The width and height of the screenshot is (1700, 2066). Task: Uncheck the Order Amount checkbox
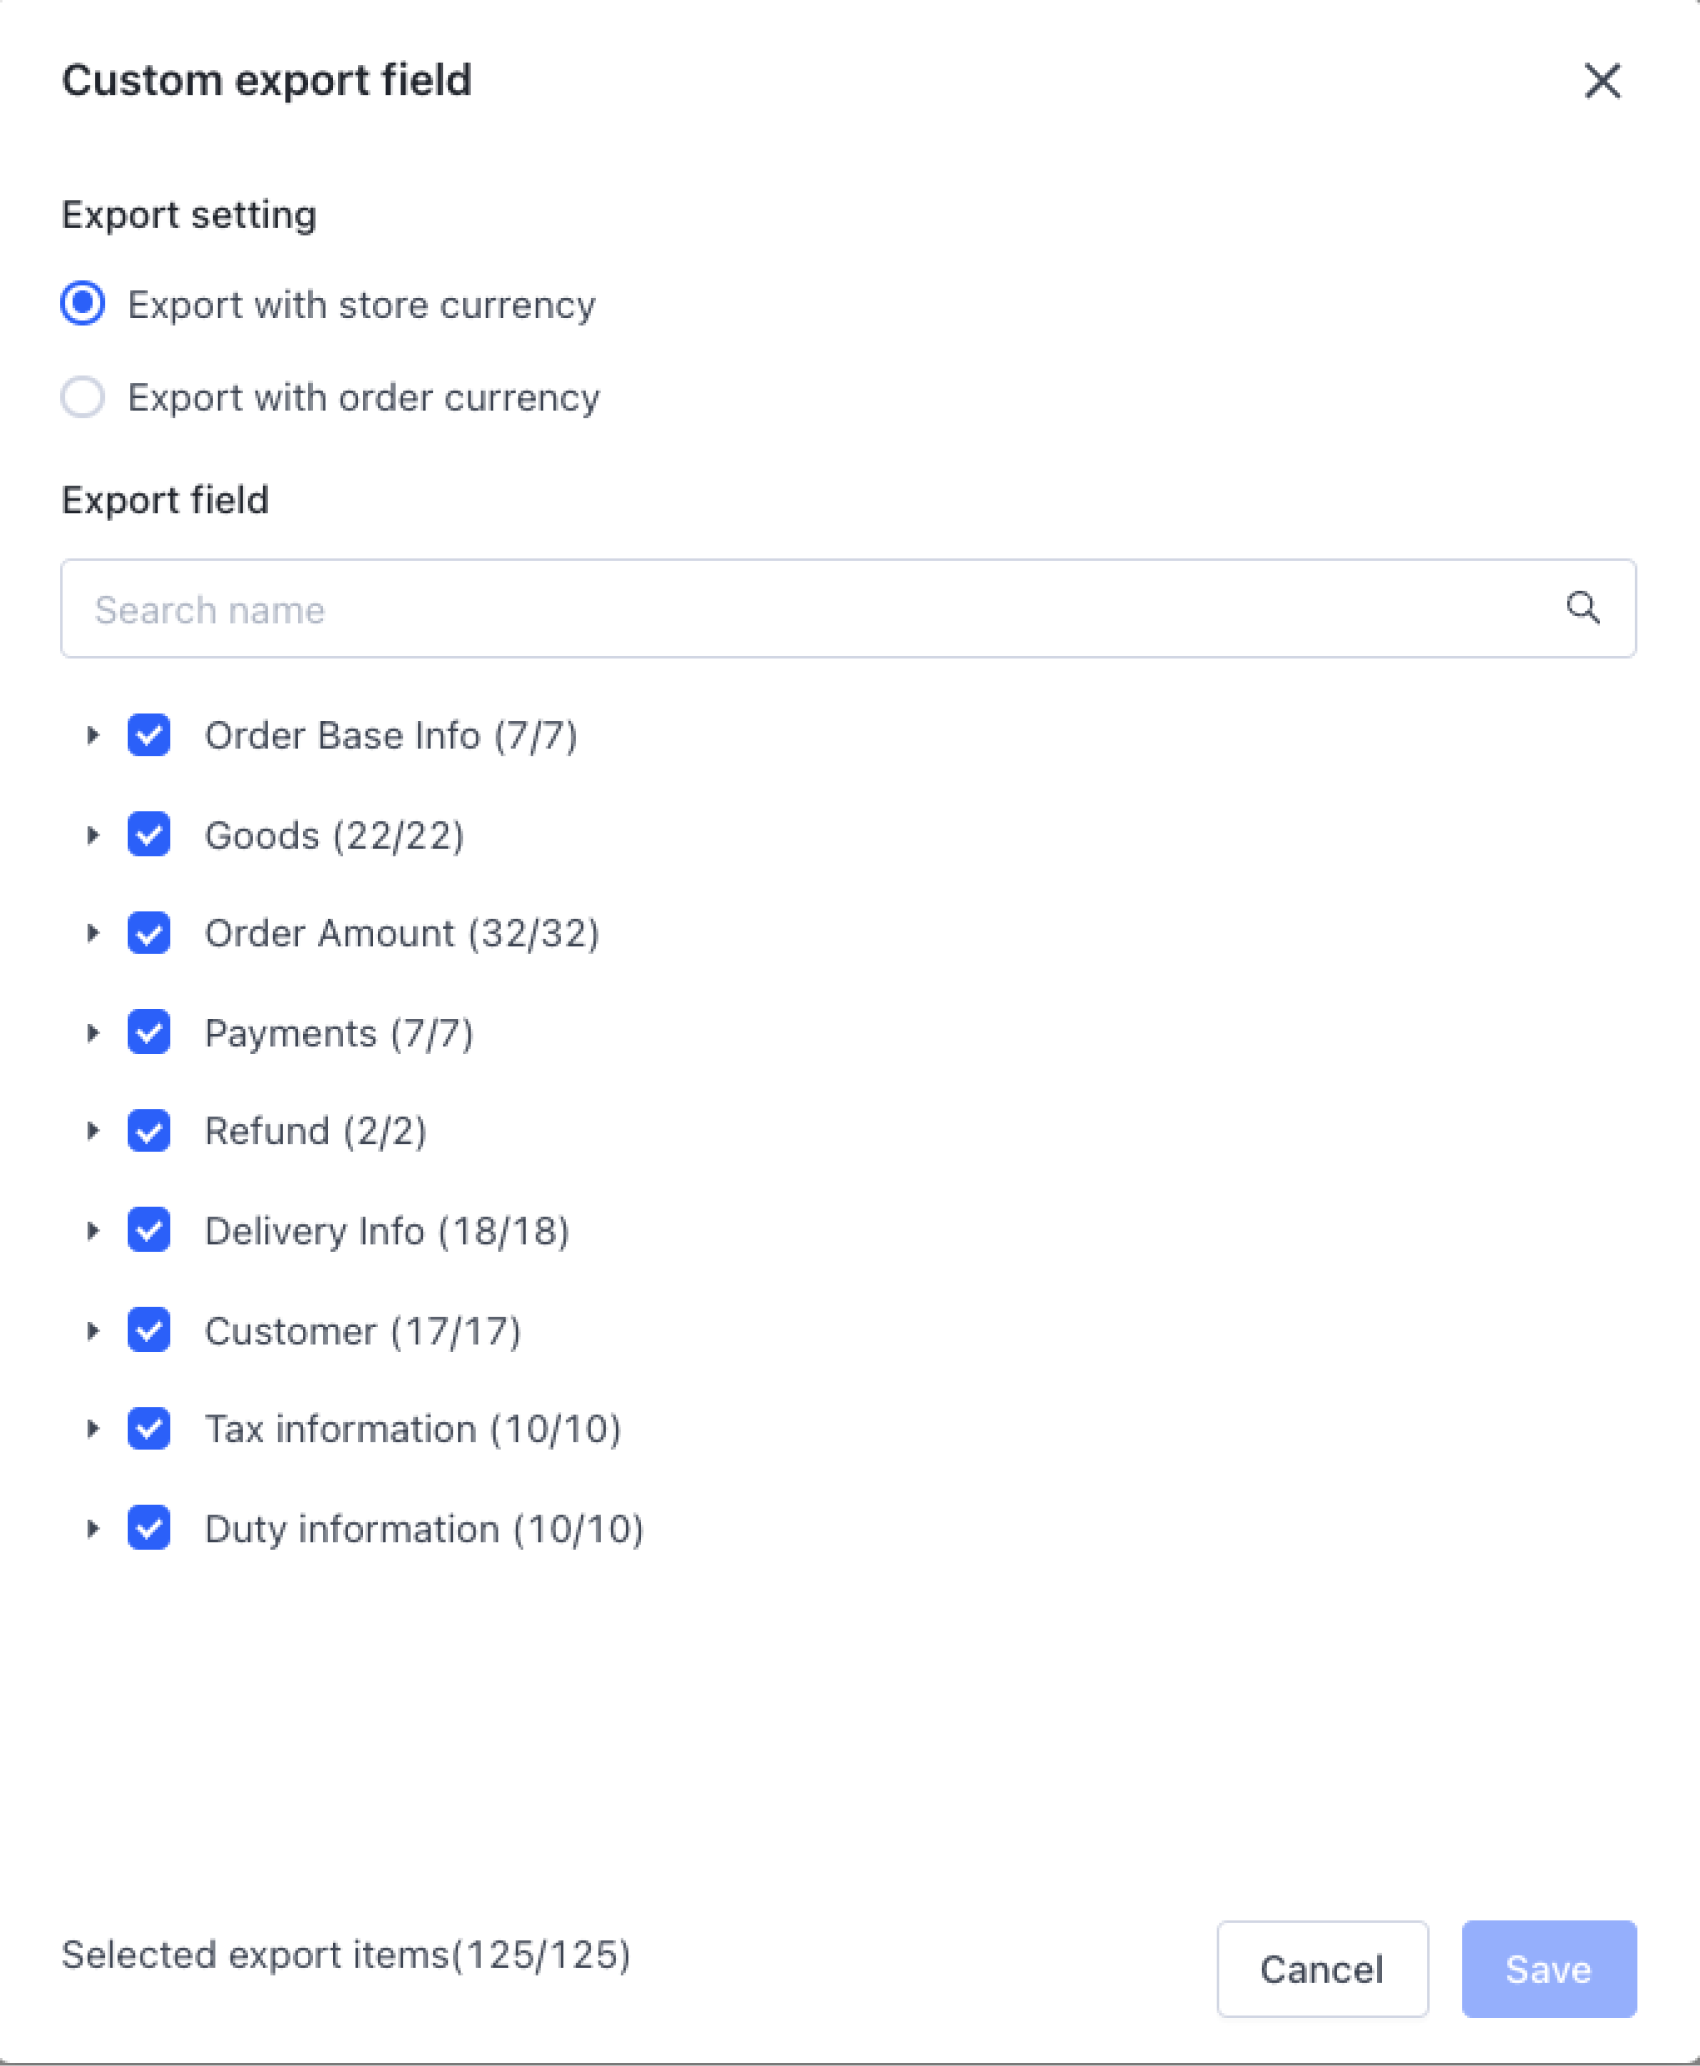tap(149, 933)
